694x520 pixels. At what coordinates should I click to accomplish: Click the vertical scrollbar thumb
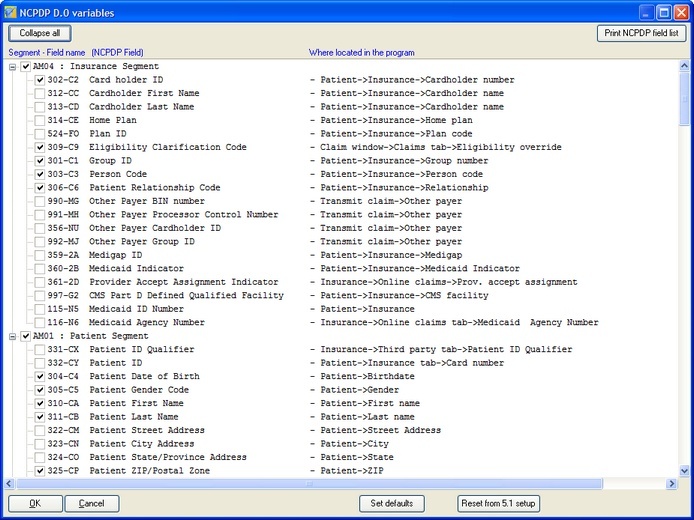pyautogui.click(x=684, y=99)
